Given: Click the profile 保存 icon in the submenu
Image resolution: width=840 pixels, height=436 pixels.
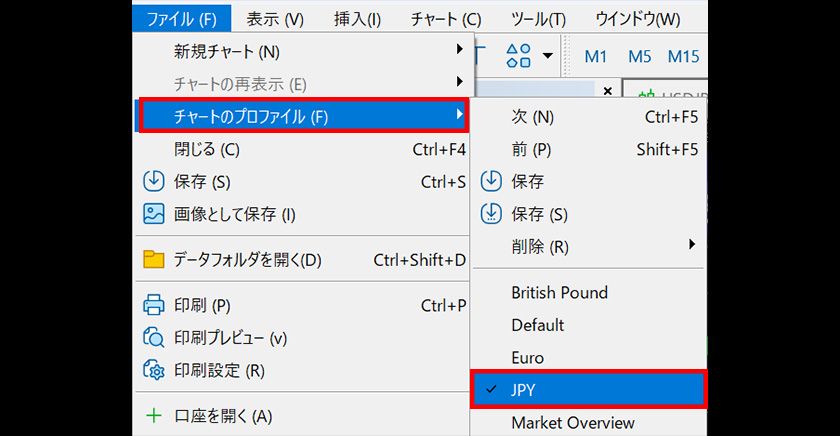Looking at the screenshot, I should coord(491,182).
